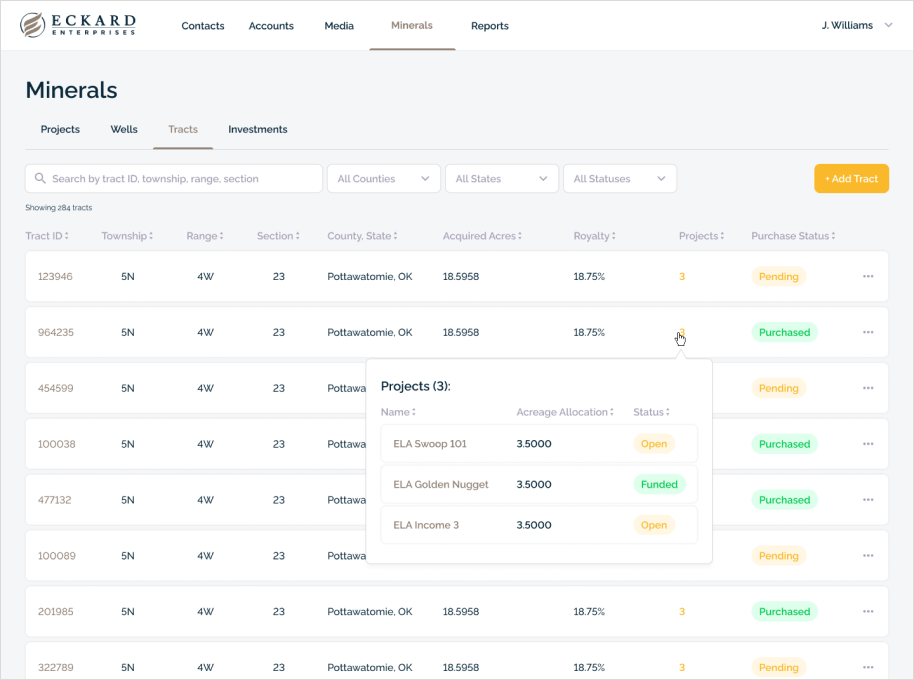Switch to the Investments tab

pyautogui.click(x=258, y=129)
